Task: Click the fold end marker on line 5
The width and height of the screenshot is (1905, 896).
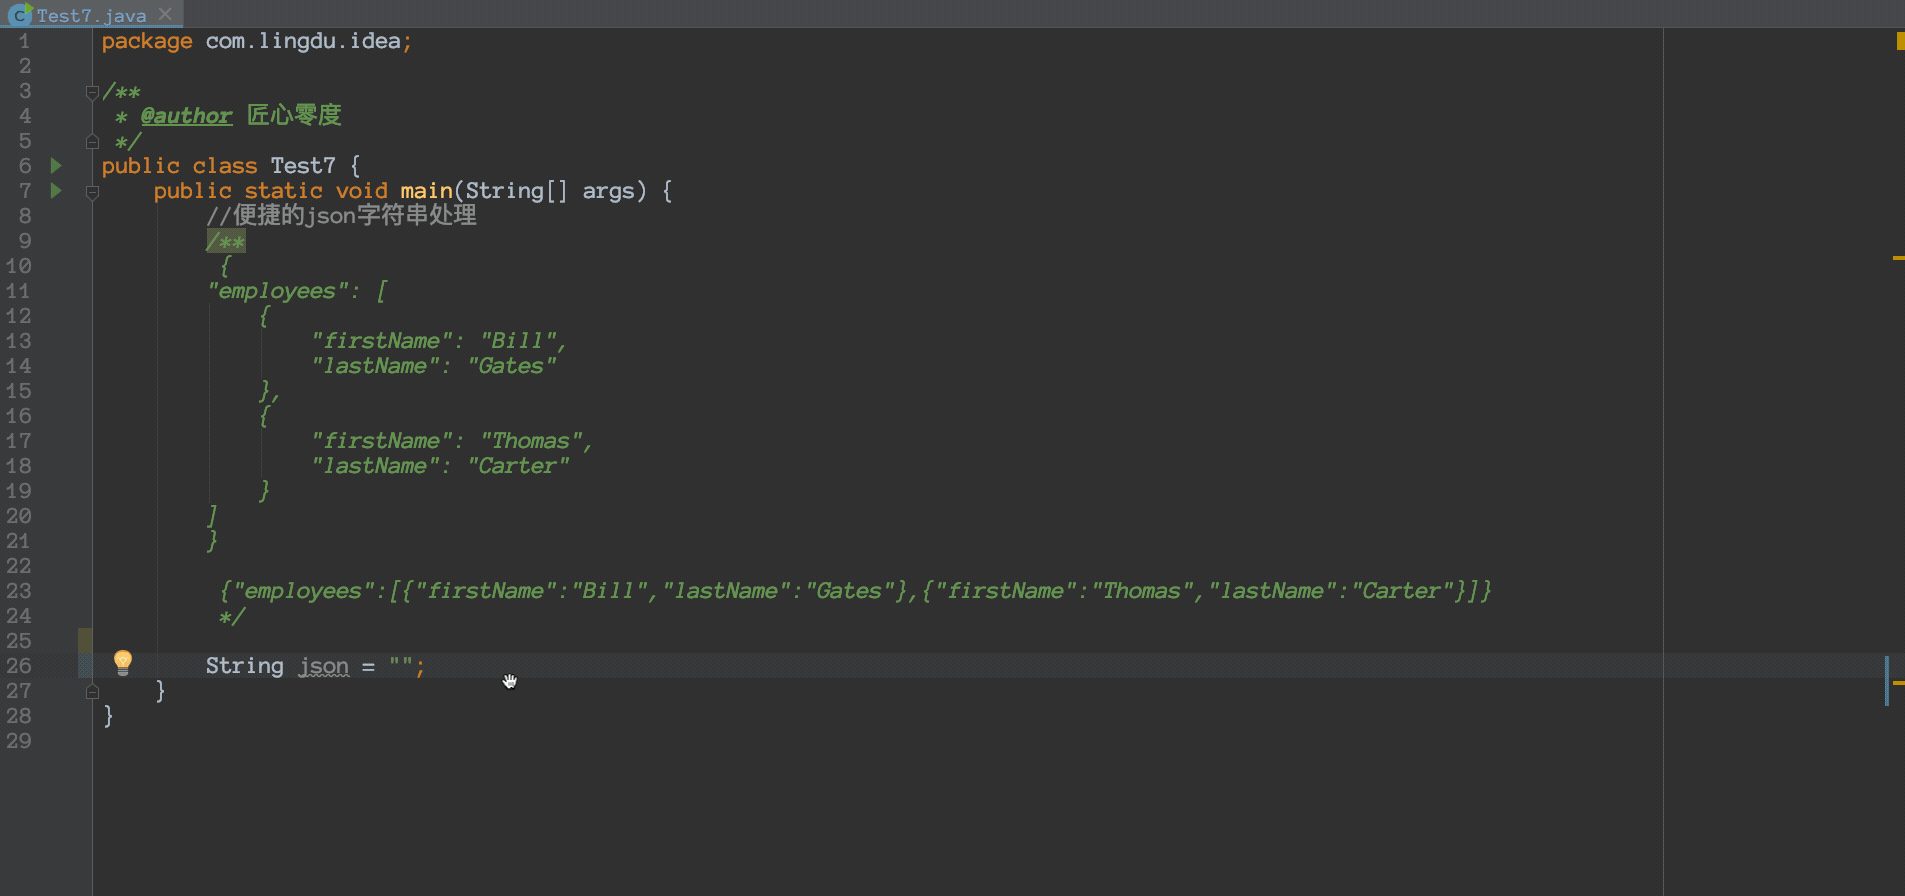Action: pos(92,142)
